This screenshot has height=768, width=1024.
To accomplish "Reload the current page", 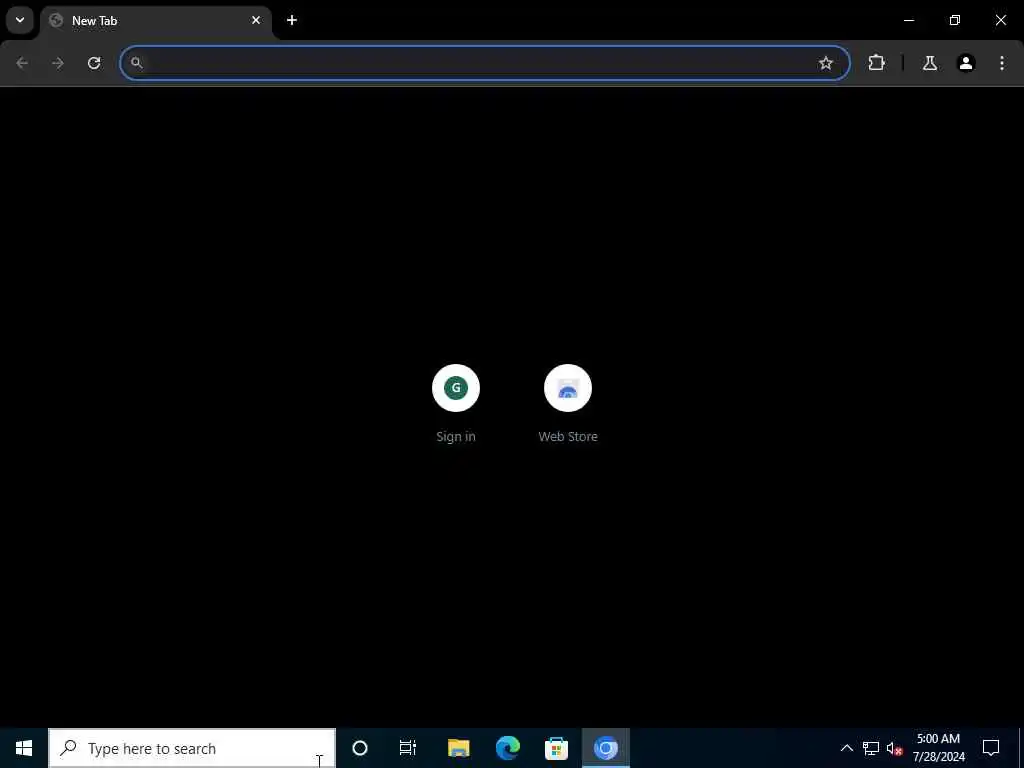I will [x=94, y=63].
